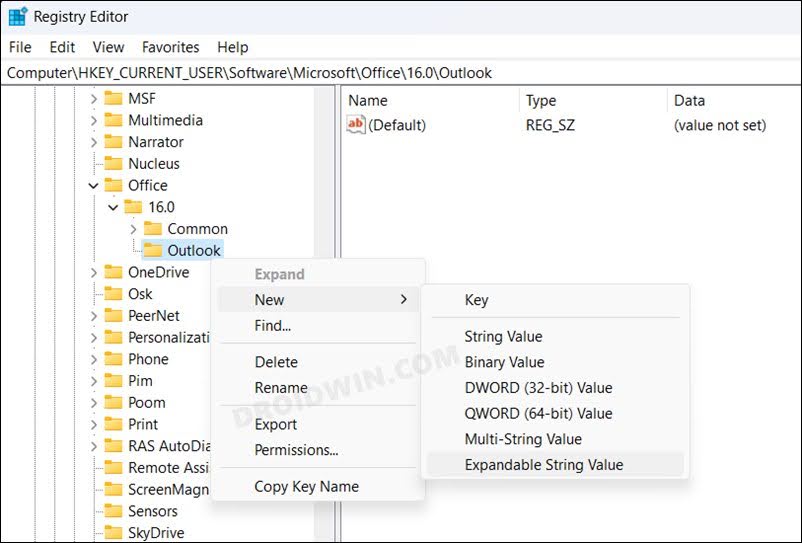Choose Copy Key Name
Image resolution: width=802 pixels, height=543 pixels.
[318, 486]
